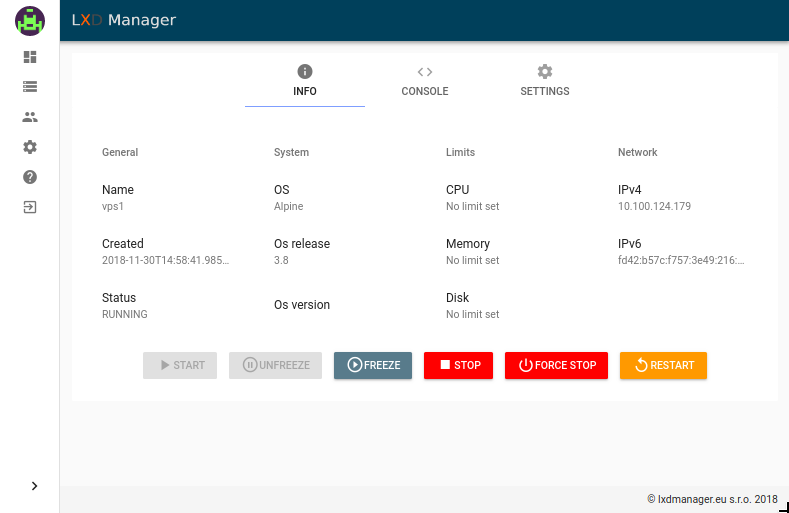Click the Os version label
Viewport: 789px width, 513px height.
pos(302,305)
